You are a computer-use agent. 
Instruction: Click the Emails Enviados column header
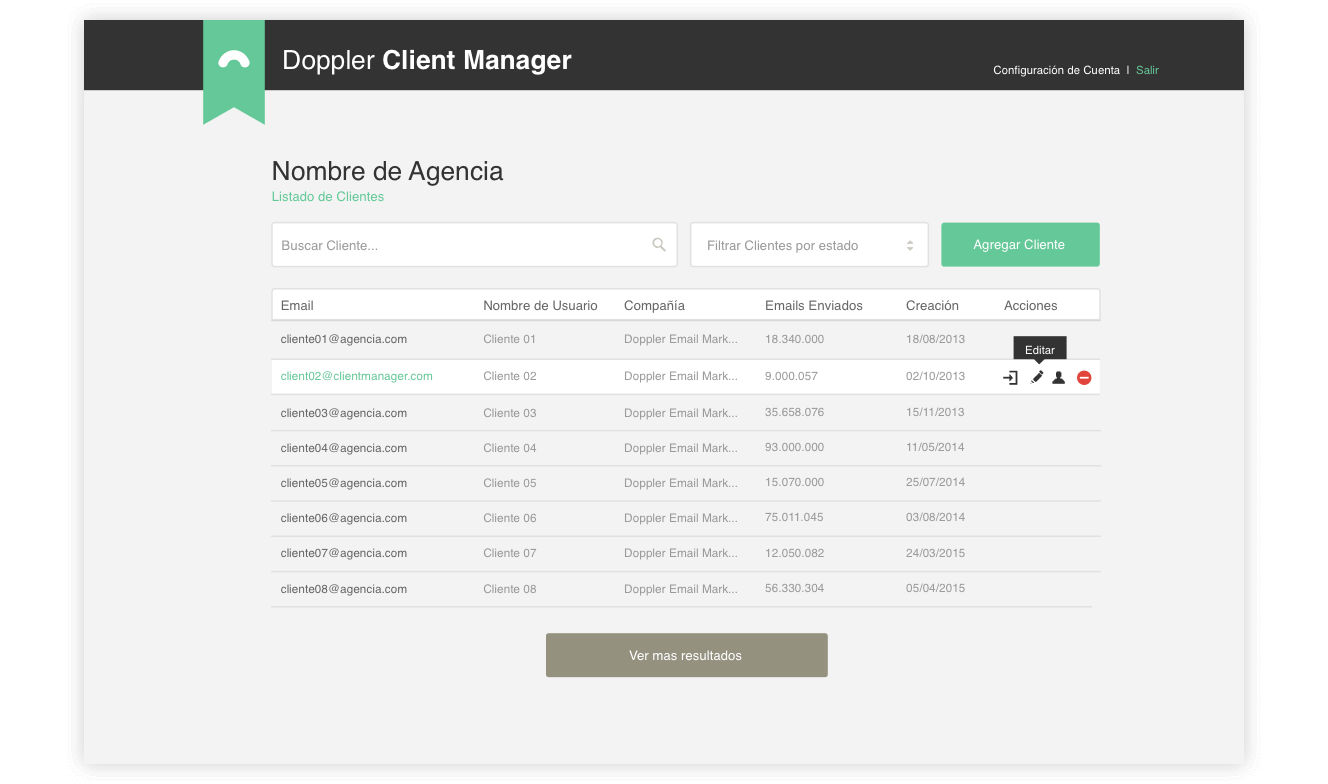click(x=814, y=306)
